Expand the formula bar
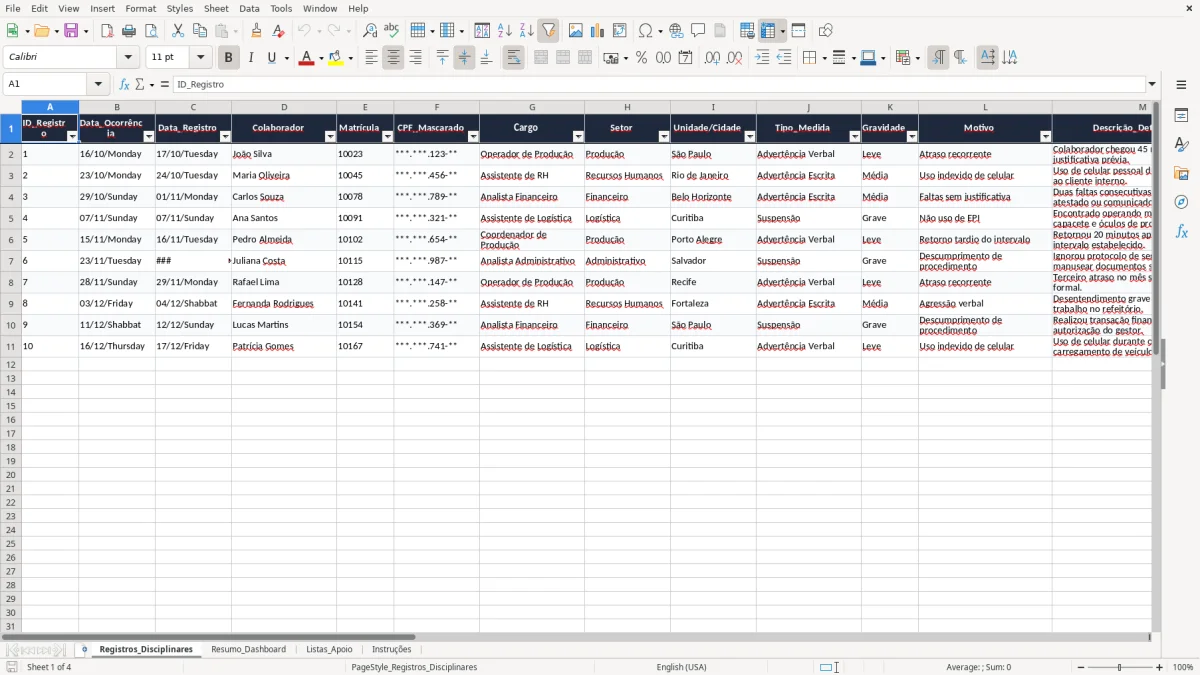 pos(1152,85)
